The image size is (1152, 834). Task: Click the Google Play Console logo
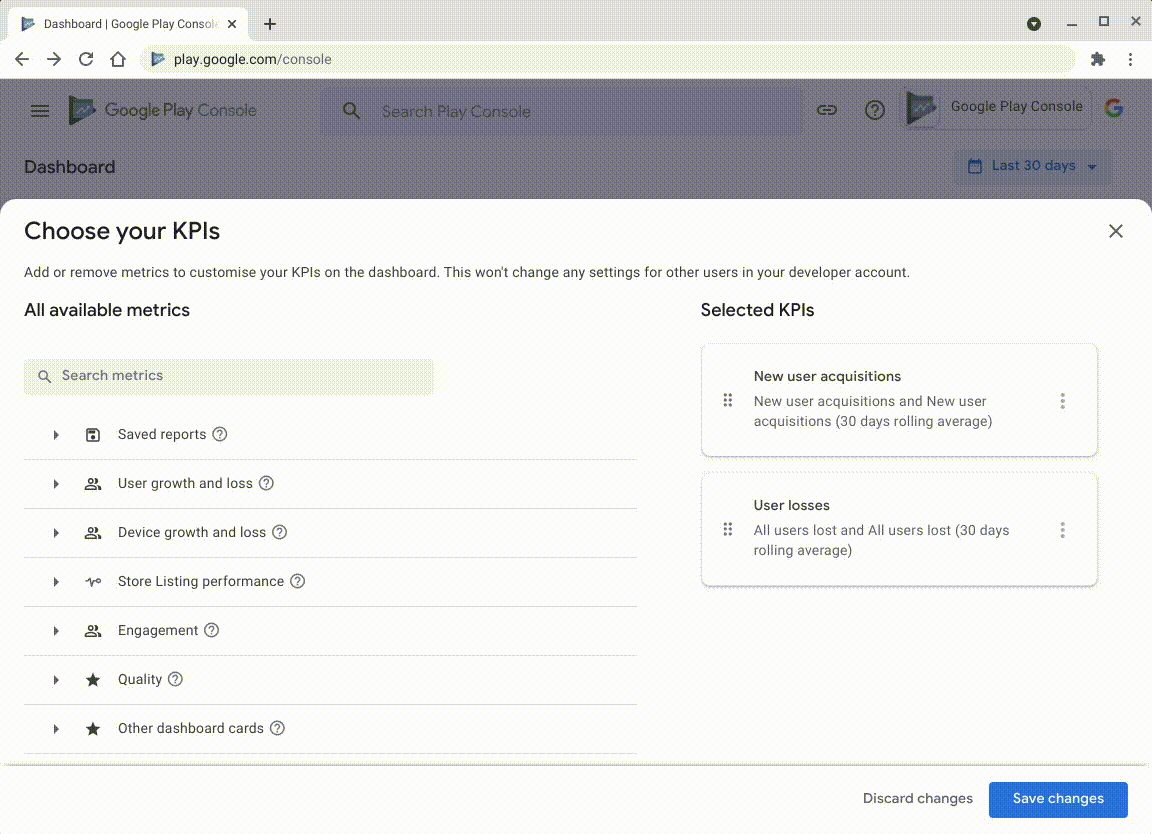(x=162, y=110)
